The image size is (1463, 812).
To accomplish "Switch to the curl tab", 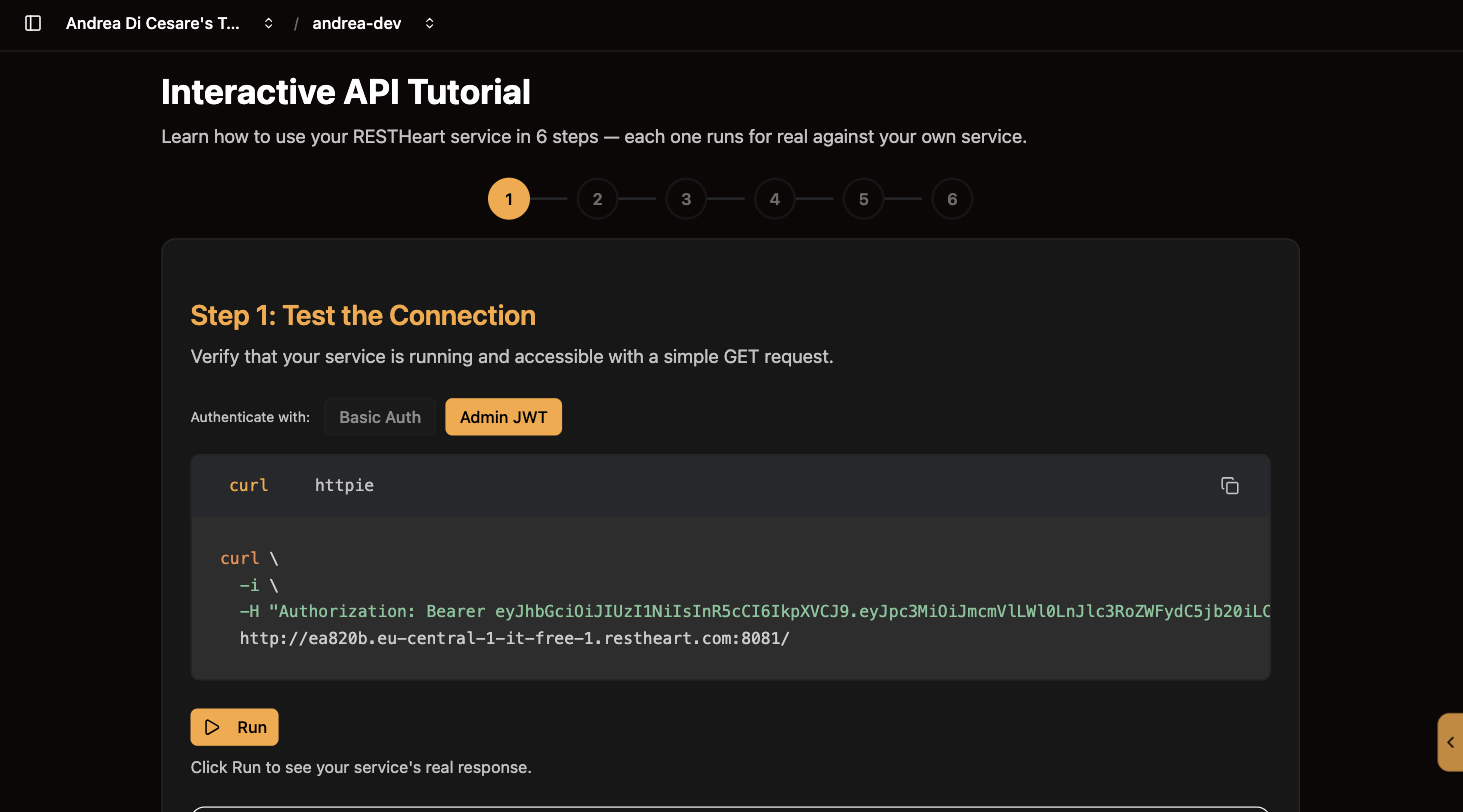I will (x=249, y=485).
